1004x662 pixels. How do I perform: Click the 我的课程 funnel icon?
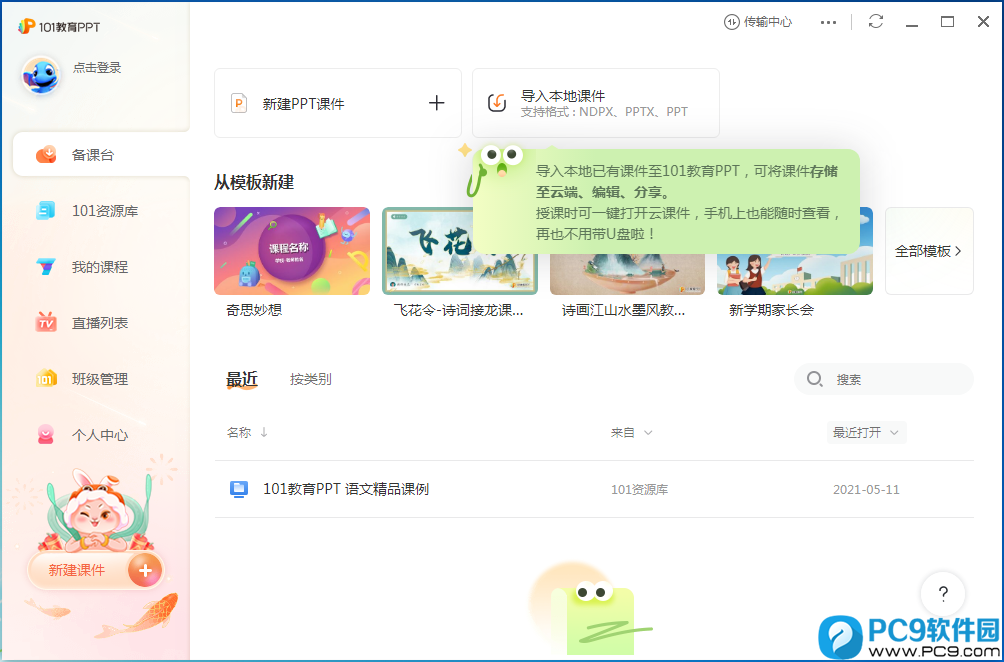[x=45, y=266]
